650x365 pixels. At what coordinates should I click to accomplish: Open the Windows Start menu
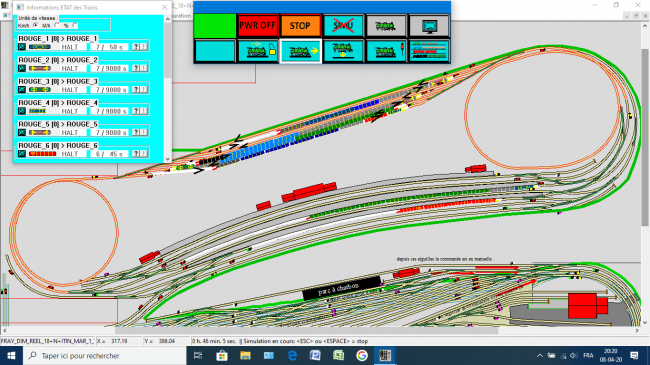click(11, 355)
